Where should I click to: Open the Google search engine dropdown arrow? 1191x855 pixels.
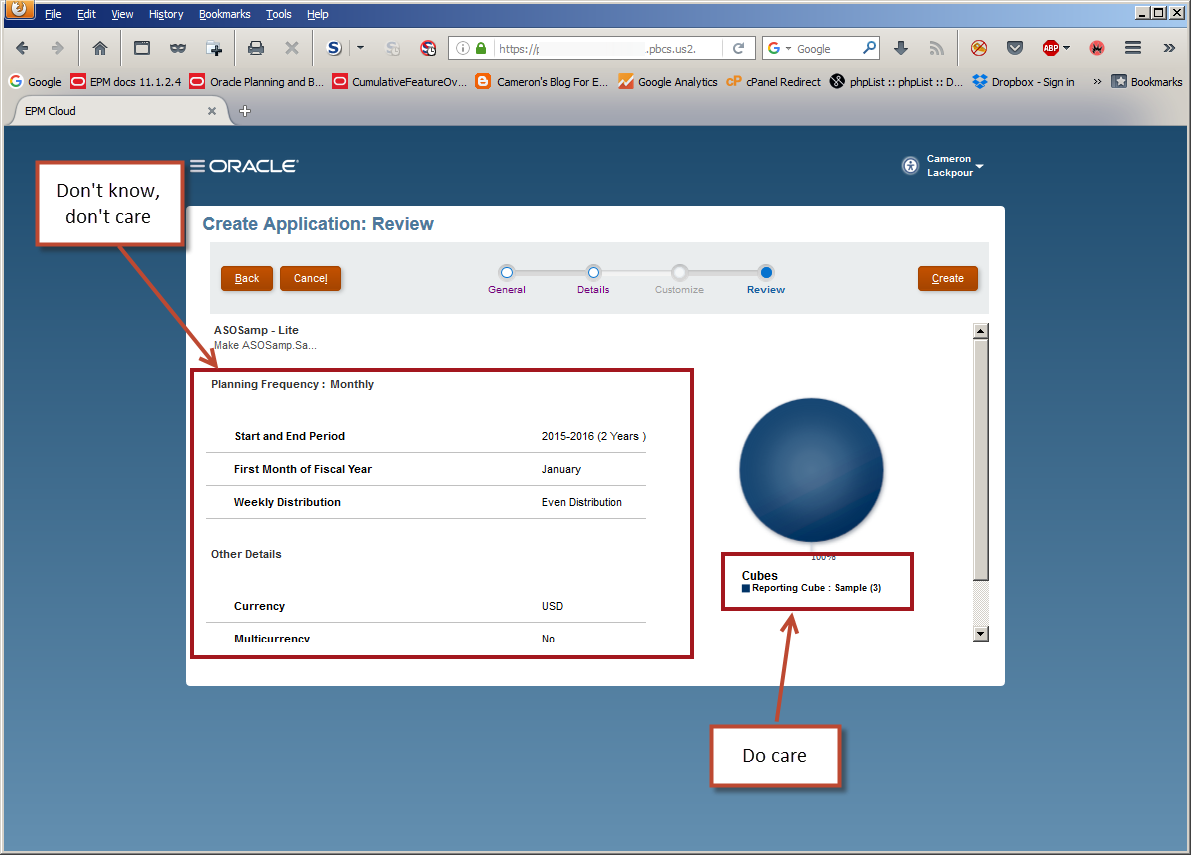tap(788, 49)
